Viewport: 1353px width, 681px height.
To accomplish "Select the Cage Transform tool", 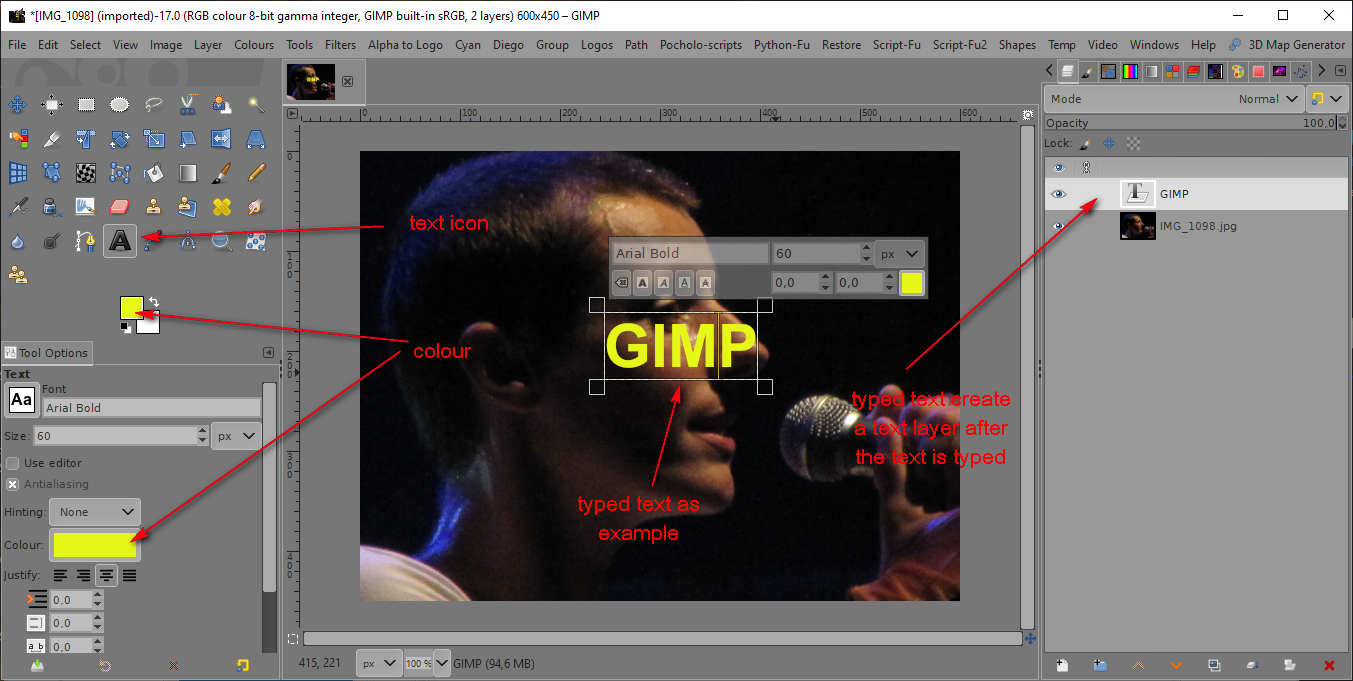I will click(120, 173).
